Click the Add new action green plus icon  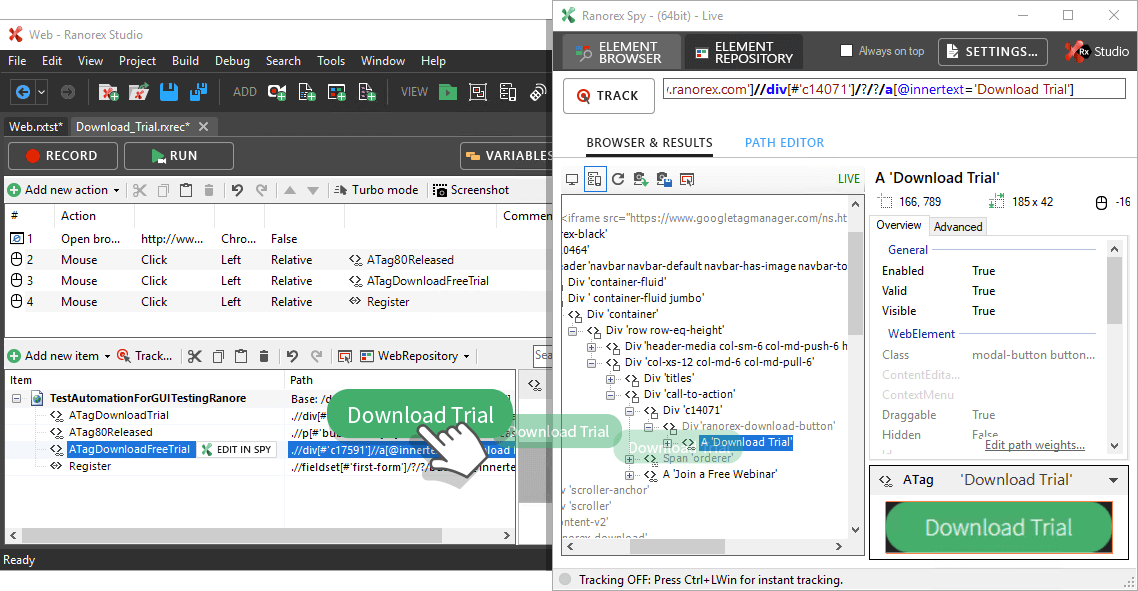click(x=13, y=189)
